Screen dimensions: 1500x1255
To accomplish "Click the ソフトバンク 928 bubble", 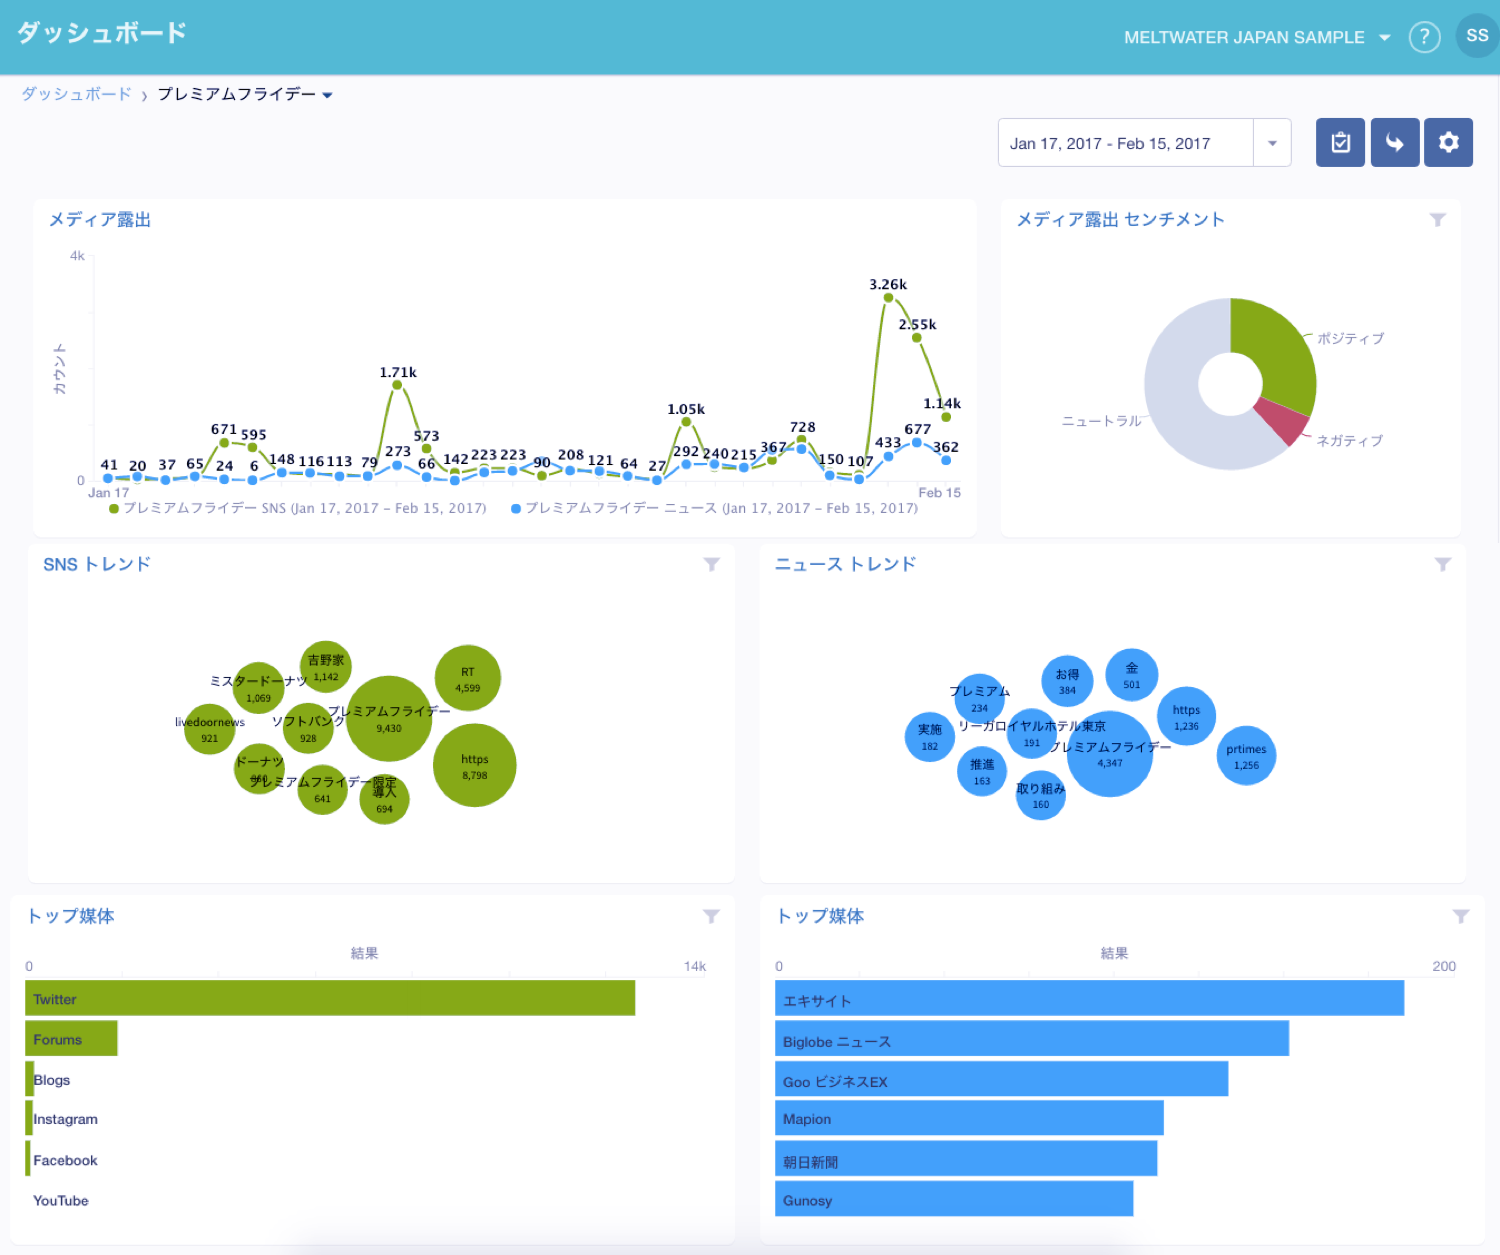I will click(x=308, y=728).
